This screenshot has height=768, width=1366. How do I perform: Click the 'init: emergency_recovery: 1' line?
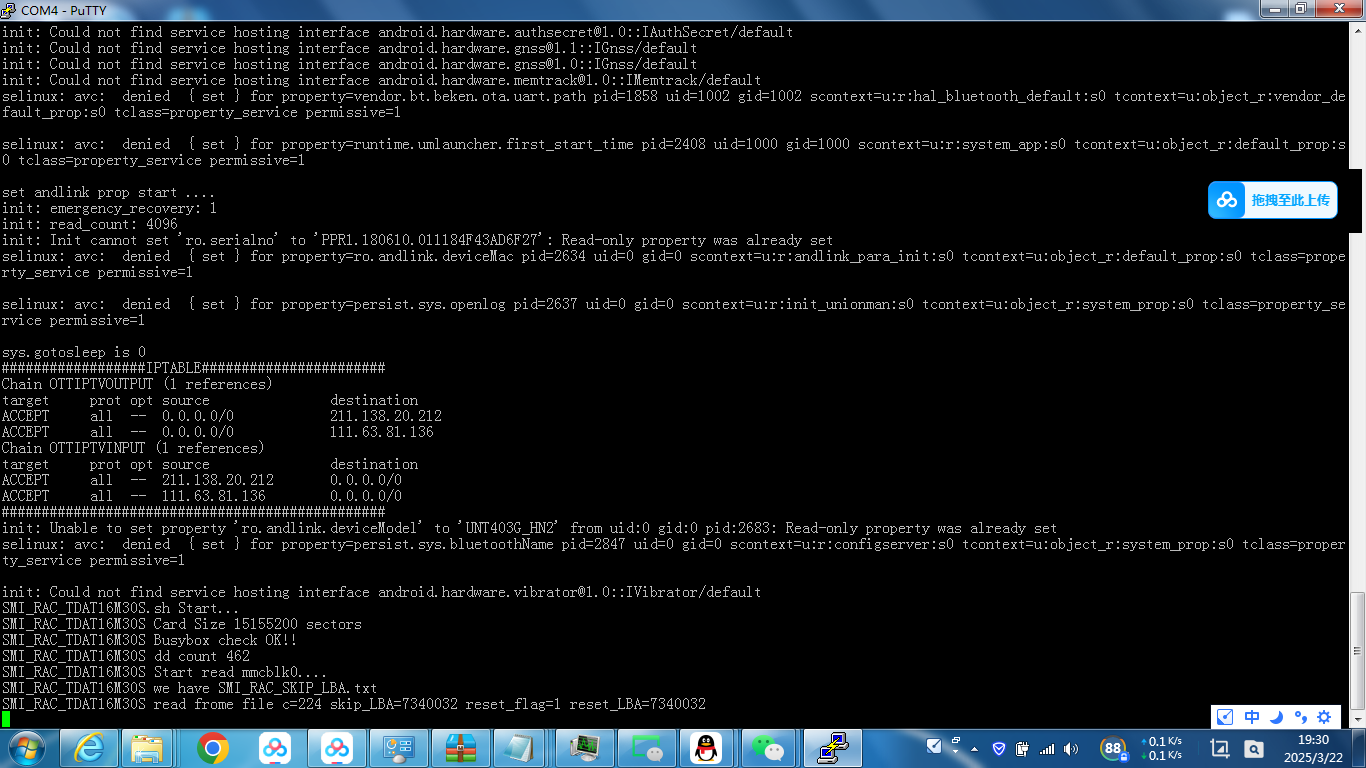tap(109, 208)
